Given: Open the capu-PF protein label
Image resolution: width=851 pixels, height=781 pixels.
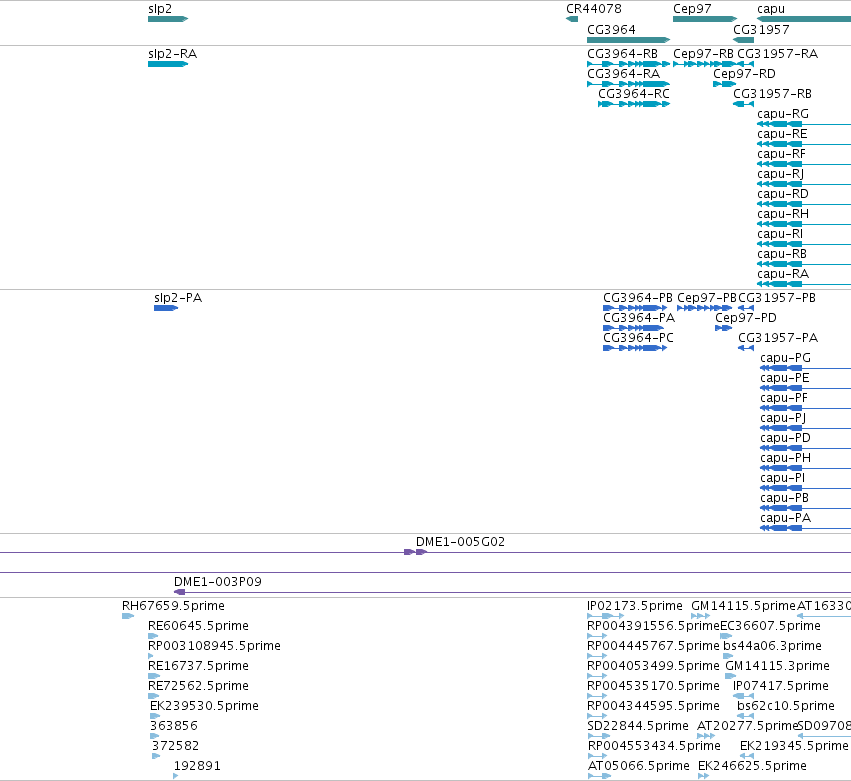Looking at the screenshot, I should coord(784,398).
